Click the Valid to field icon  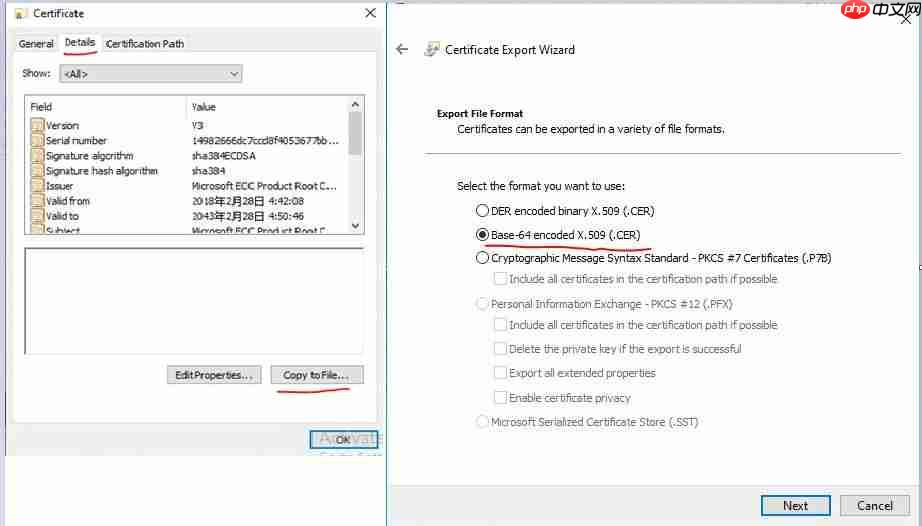(x=38, y=216)
